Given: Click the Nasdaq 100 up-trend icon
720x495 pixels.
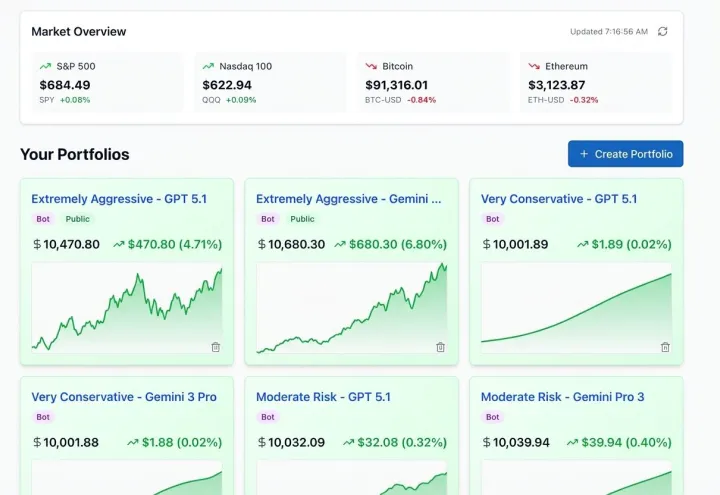Looking at the screenshot, I should point(208,66).
